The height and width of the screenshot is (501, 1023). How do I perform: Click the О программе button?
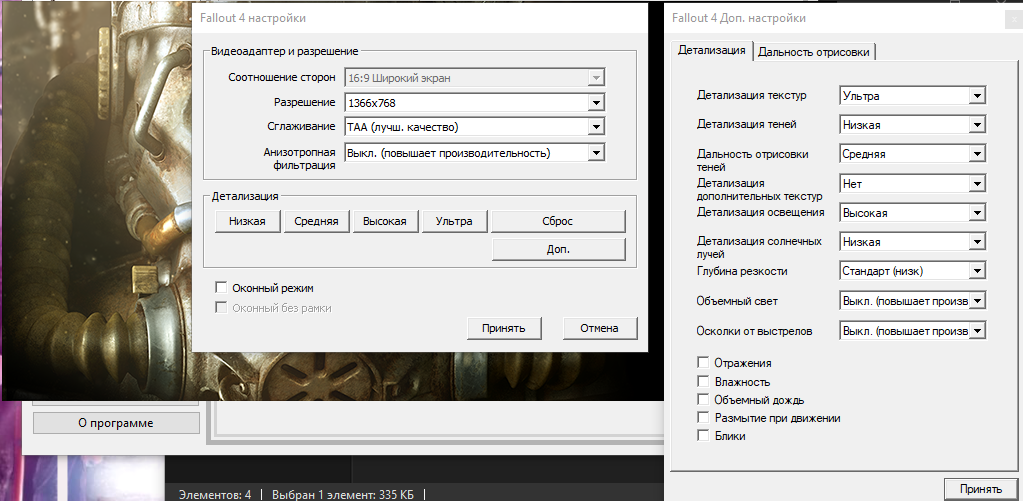(x=116, y=423)
